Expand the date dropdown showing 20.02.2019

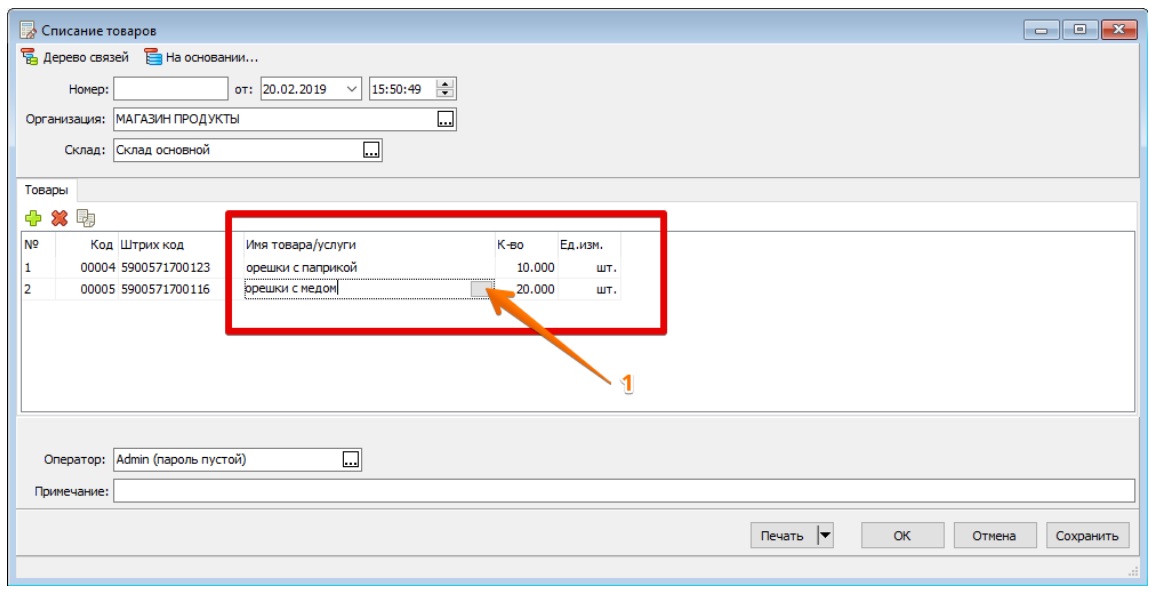[352, 90]
